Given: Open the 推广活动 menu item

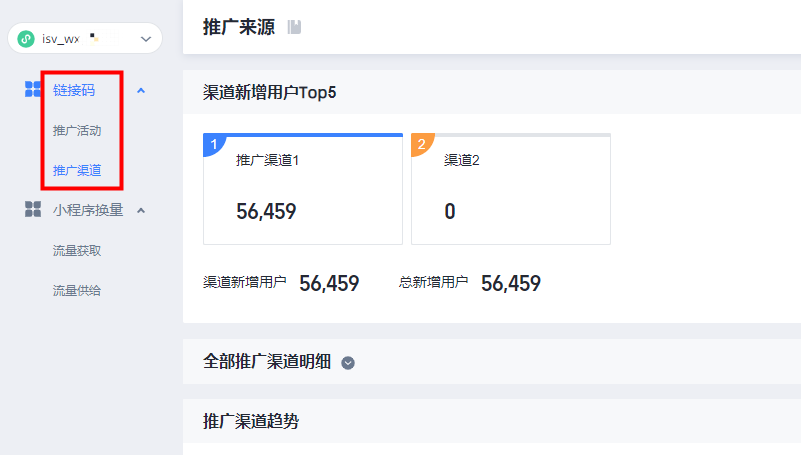Looking at the screenshot, I should [77, 130].
